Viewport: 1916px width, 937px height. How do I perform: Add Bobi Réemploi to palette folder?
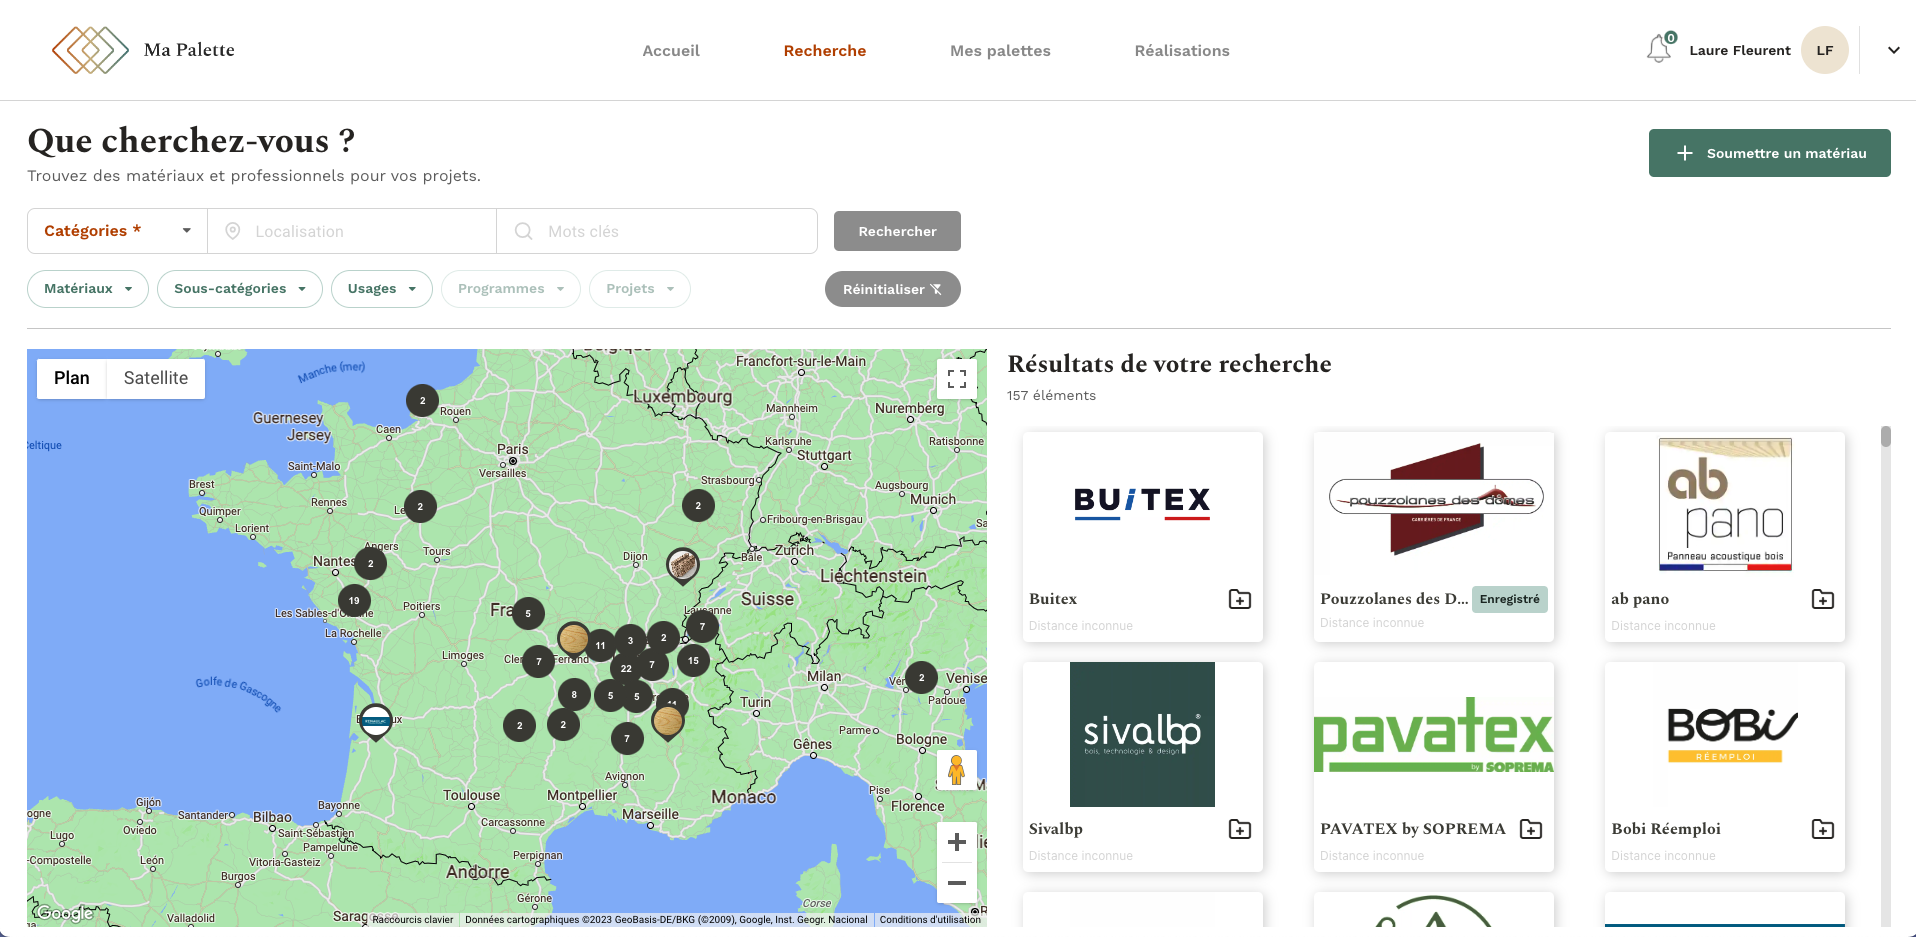coord(1822,829)
